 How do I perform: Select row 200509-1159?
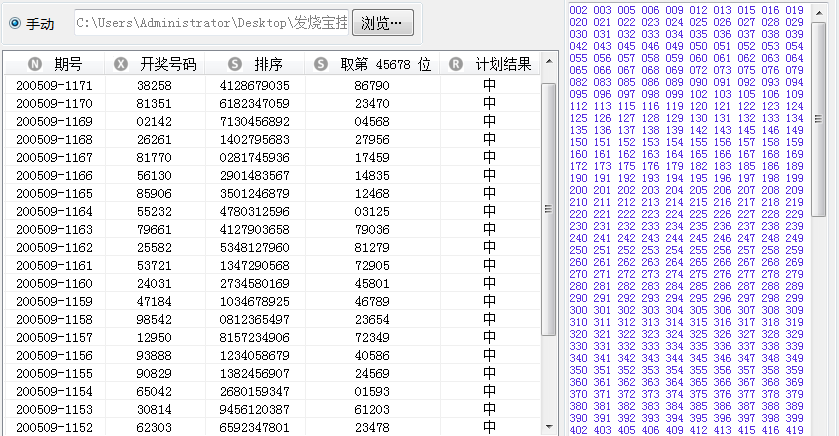(x=272, y=301)
